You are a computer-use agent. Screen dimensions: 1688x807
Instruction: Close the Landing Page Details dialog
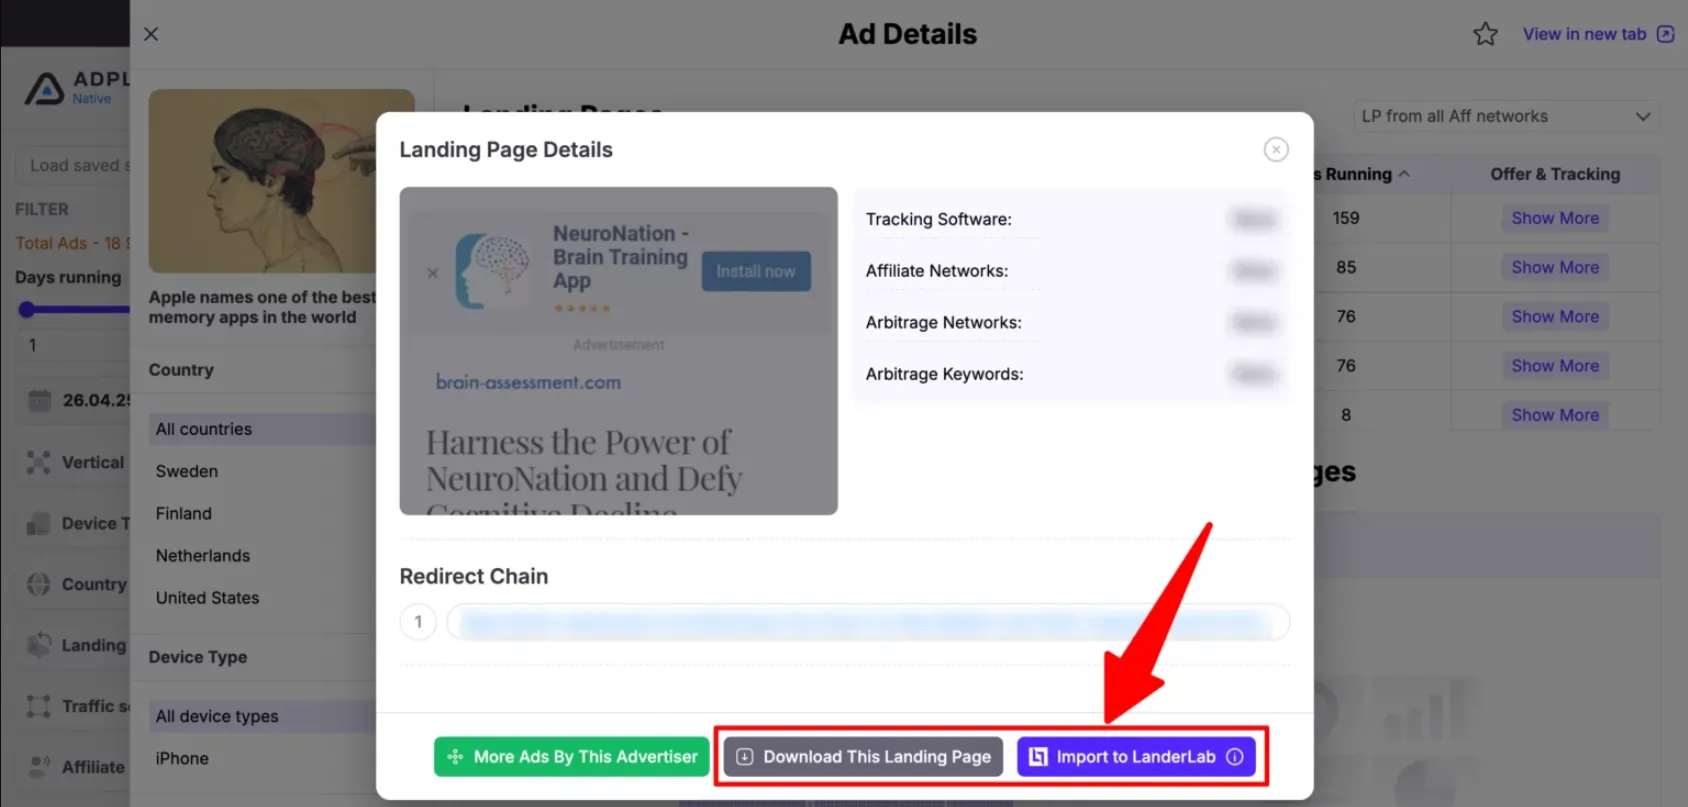[1276, 150]
